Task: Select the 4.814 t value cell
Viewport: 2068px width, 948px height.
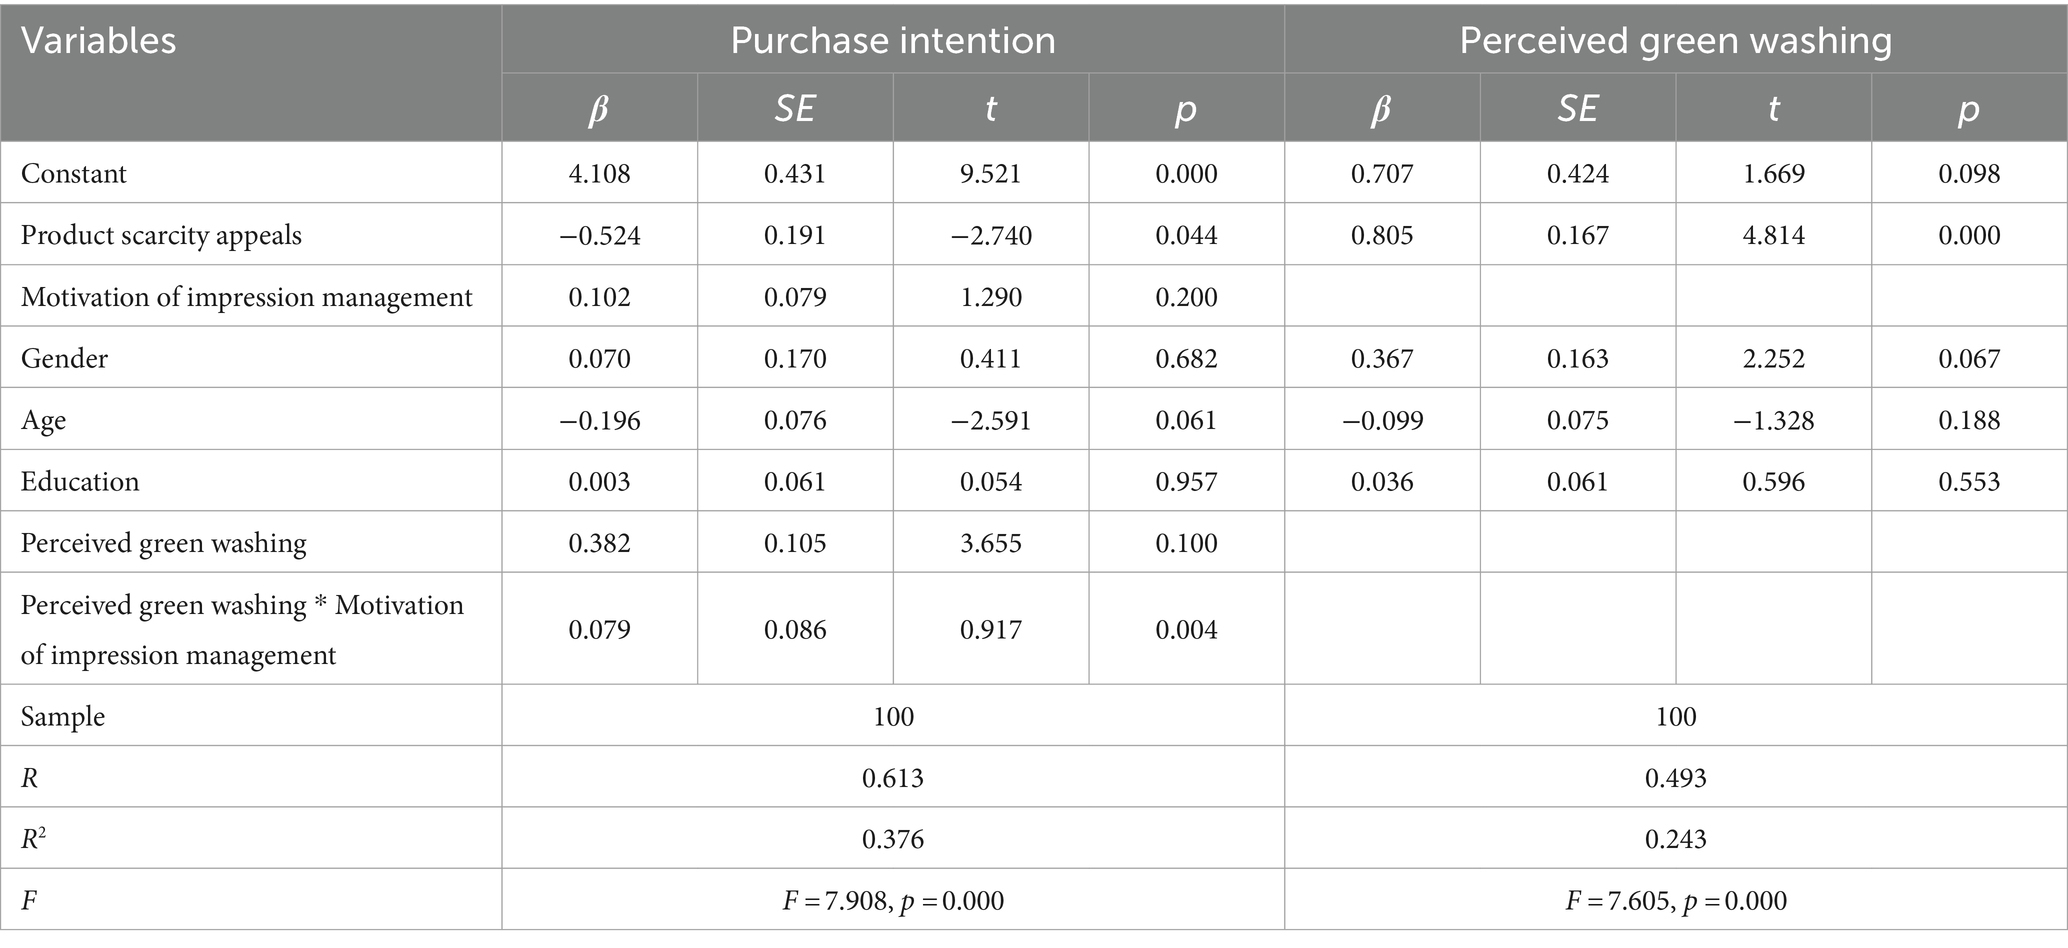Action: click(x=1774, y=235)
